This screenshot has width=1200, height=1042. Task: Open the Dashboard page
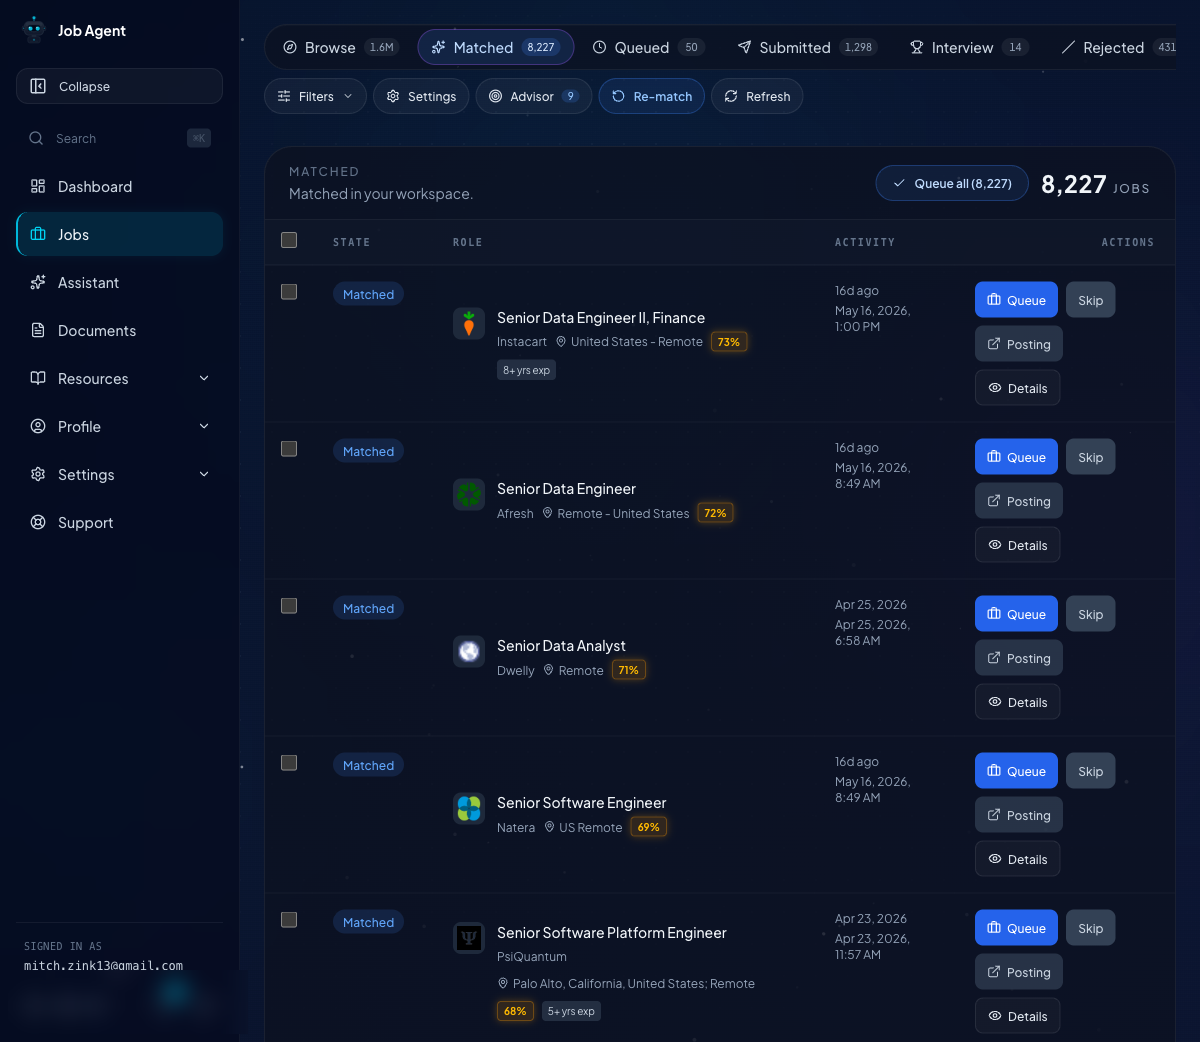pos(119,186)
